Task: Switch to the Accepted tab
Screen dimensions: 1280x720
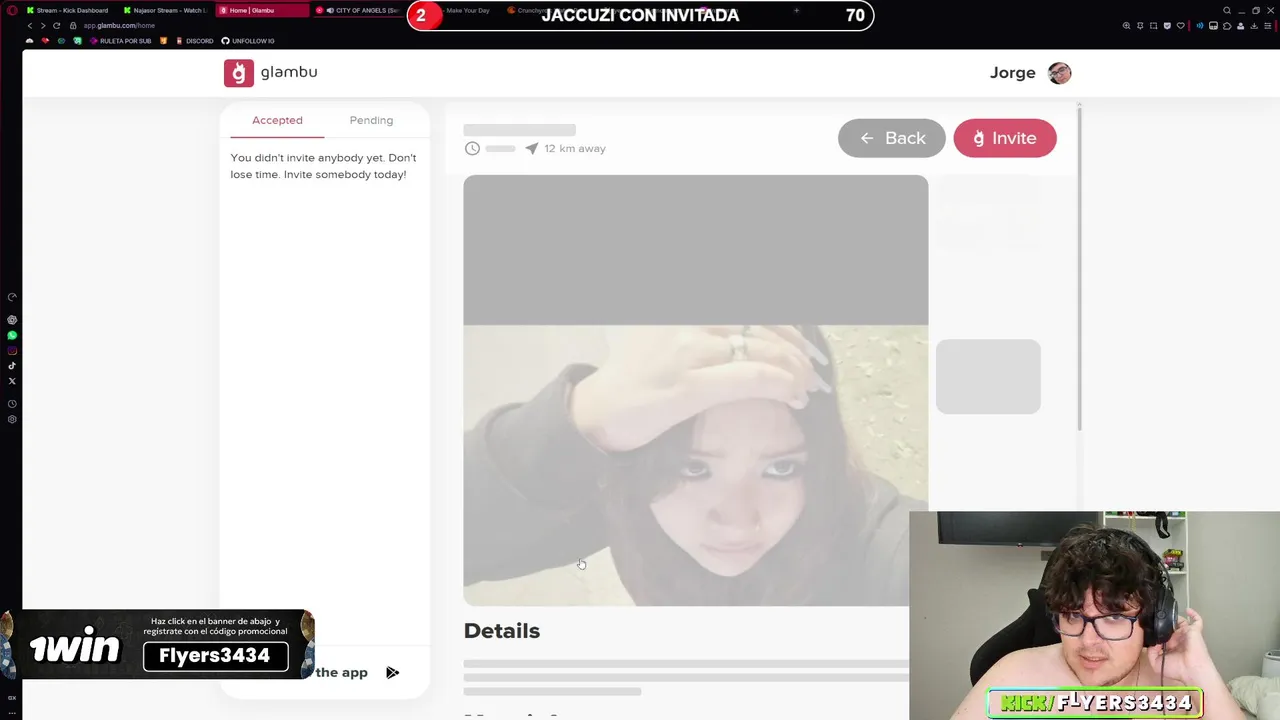Action: pos(277,120)
